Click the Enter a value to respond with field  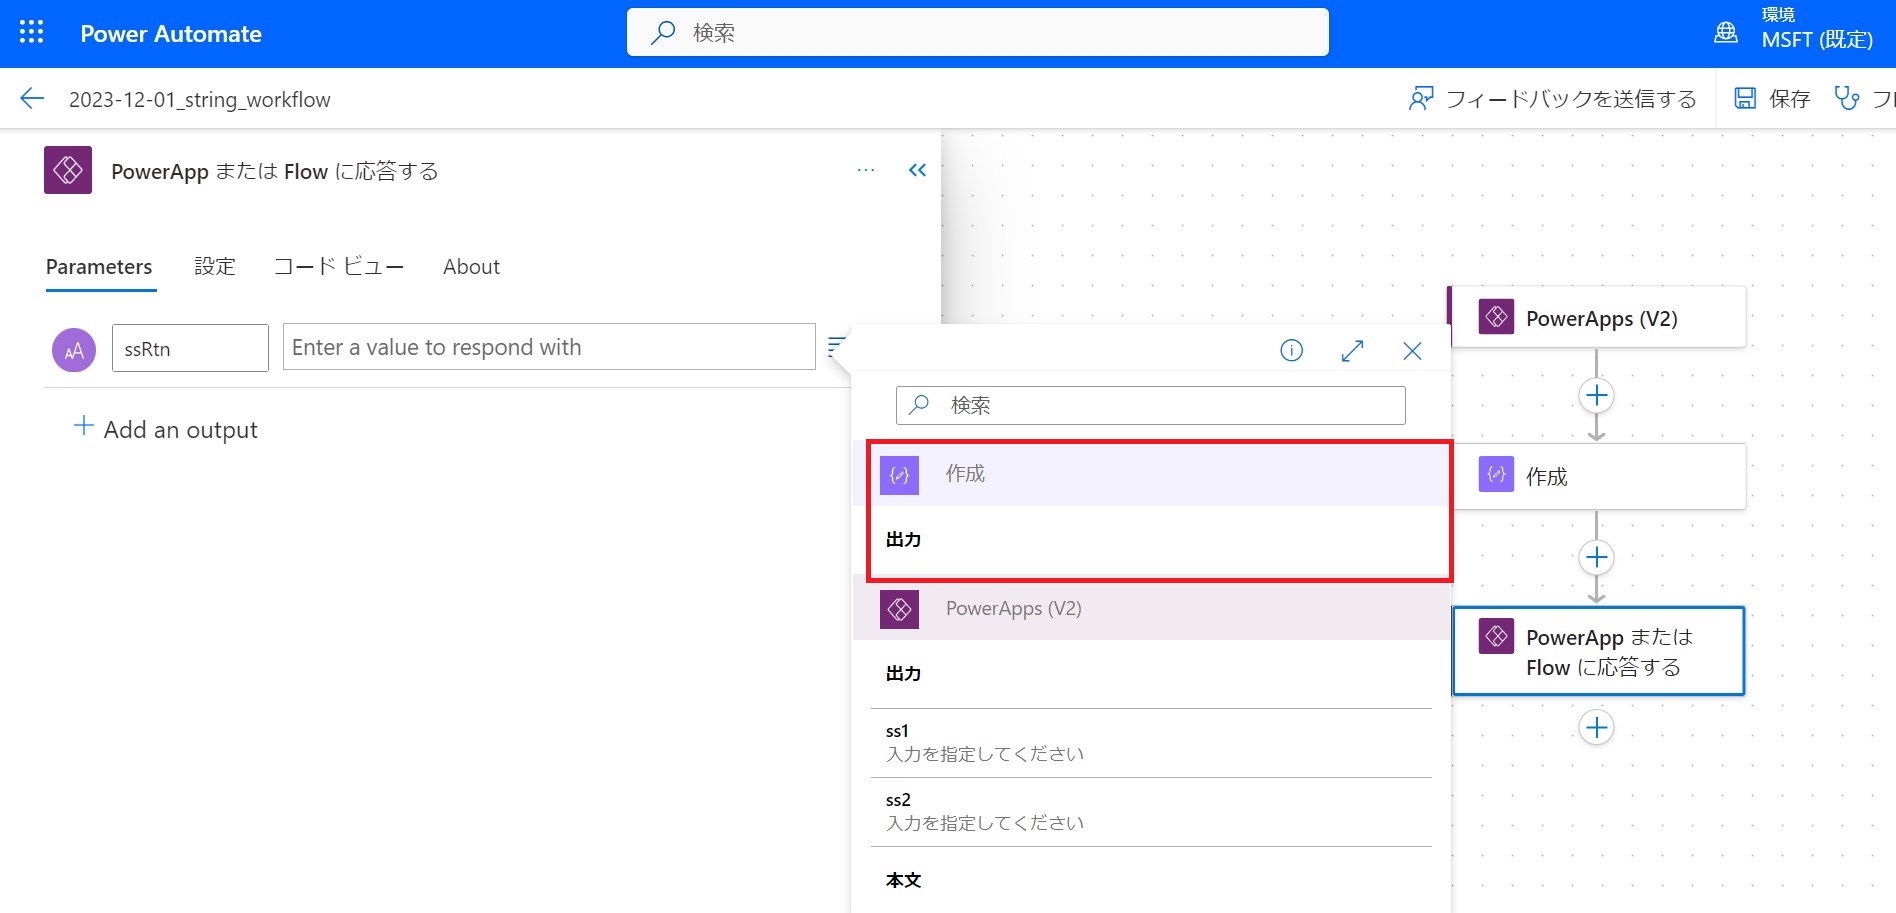[x=549, y=347]
